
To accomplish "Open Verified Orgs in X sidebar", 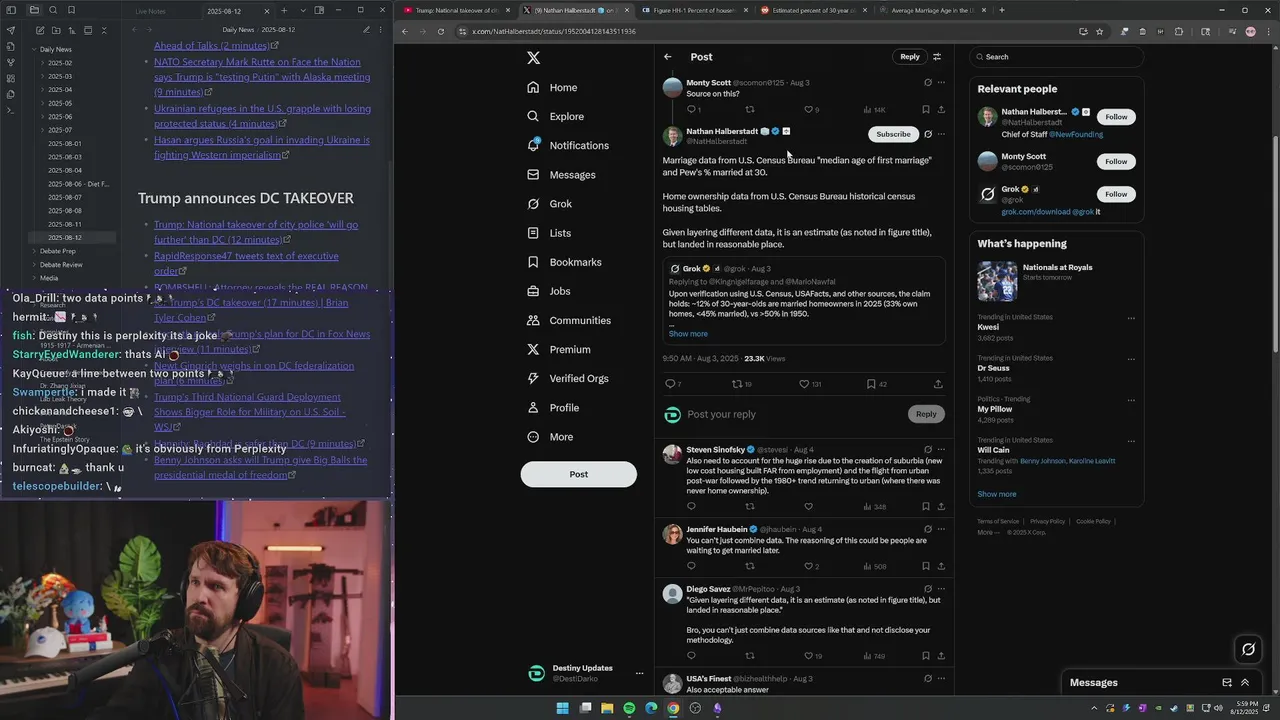I will pos(567,379).
